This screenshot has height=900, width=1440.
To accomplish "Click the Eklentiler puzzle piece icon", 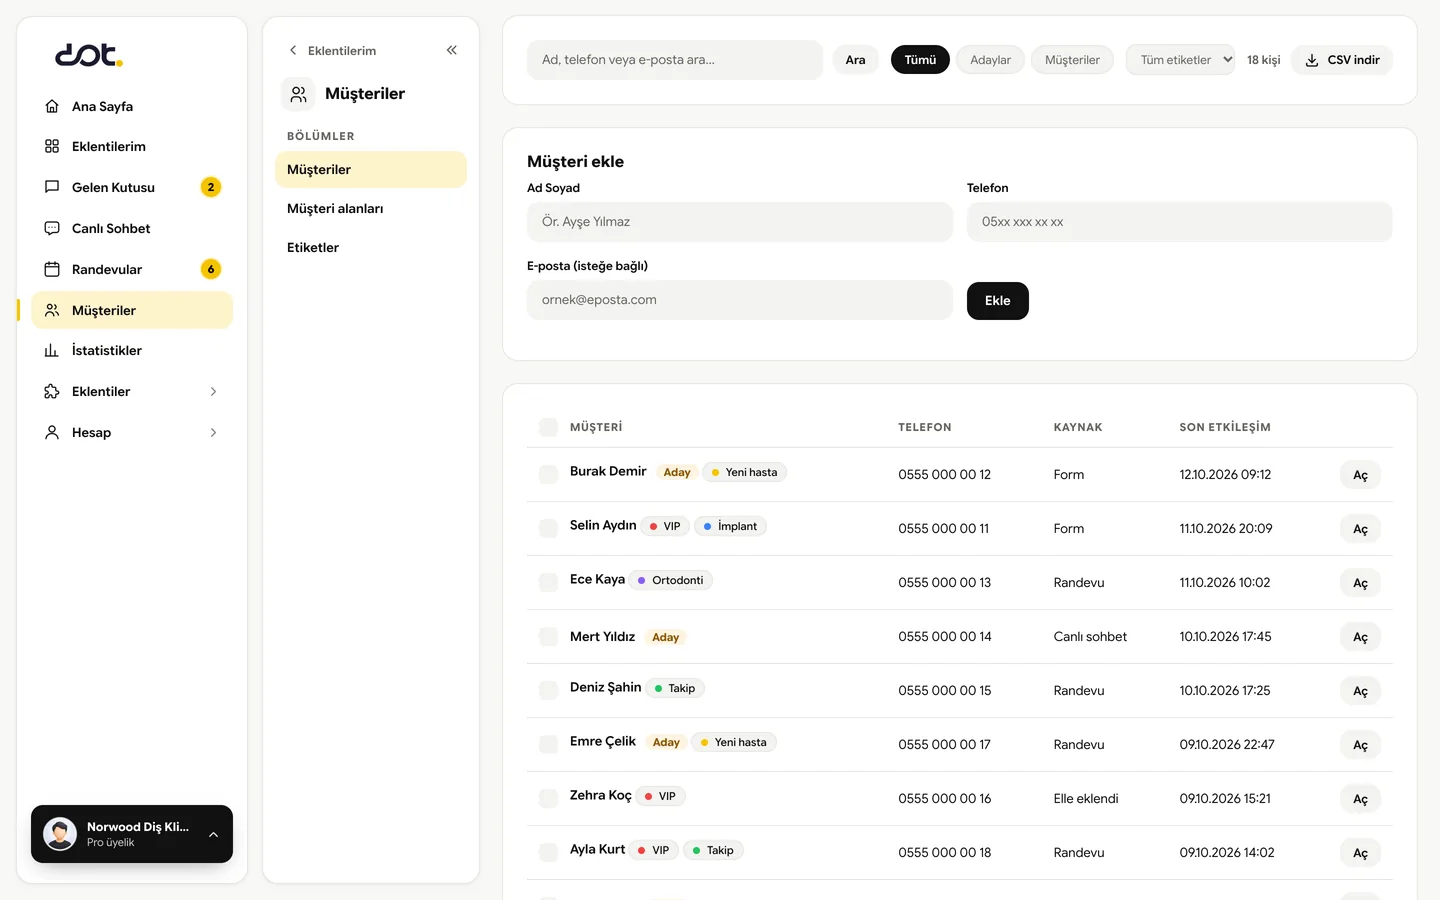I will click(52, 391).
